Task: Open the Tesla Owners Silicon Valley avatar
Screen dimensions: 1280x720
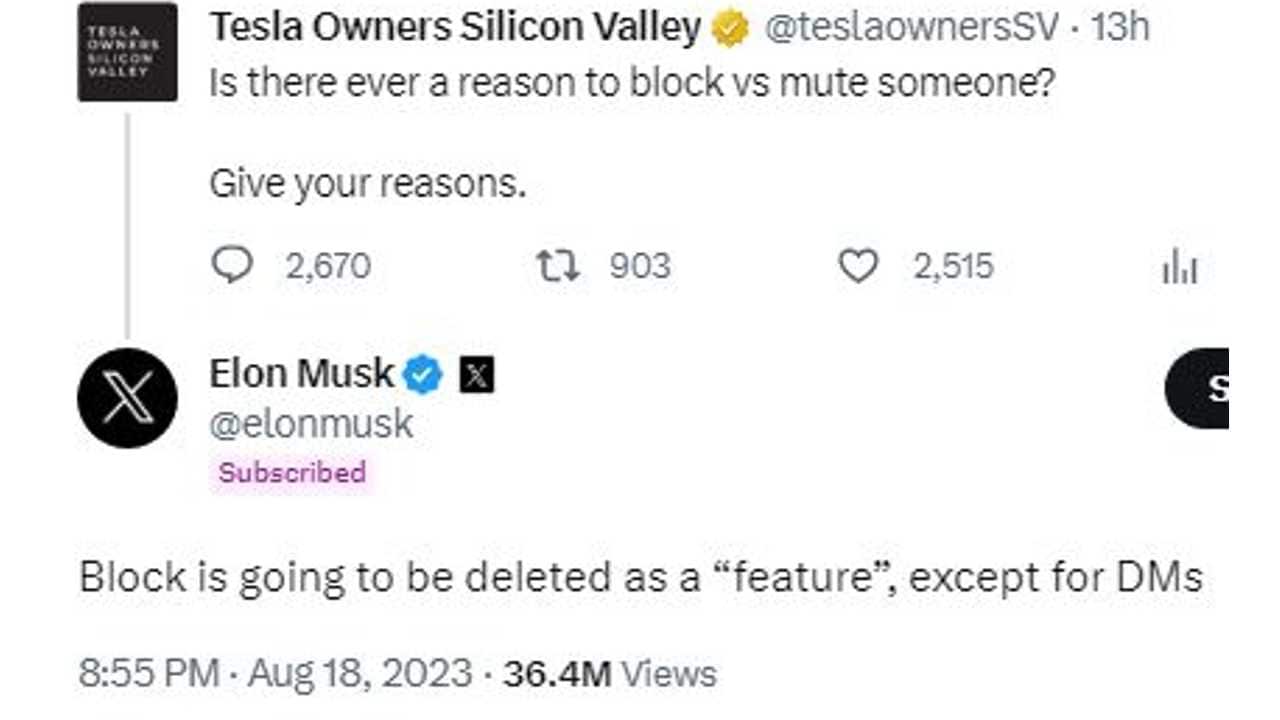Action: coord(127,51)
